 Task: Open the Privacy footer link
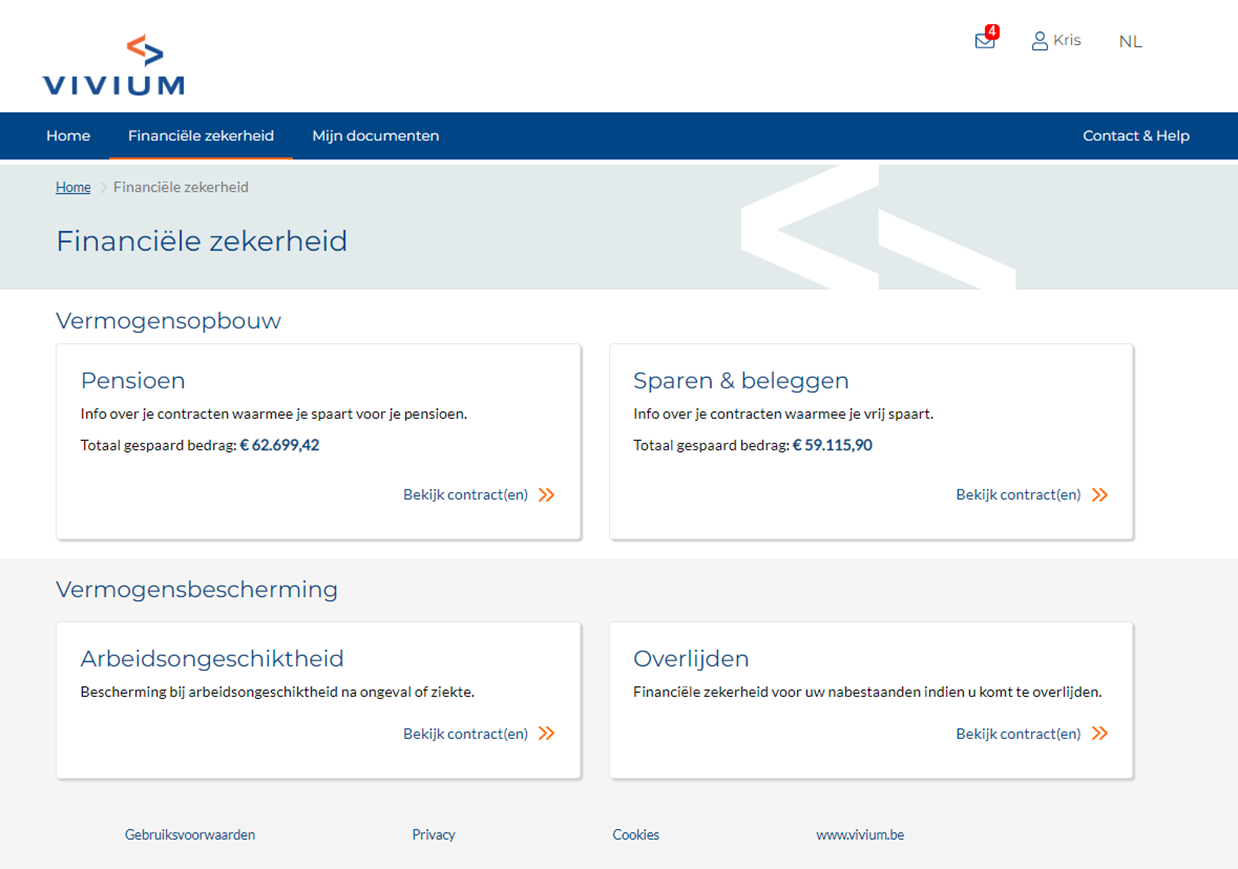tap(434, 835)
